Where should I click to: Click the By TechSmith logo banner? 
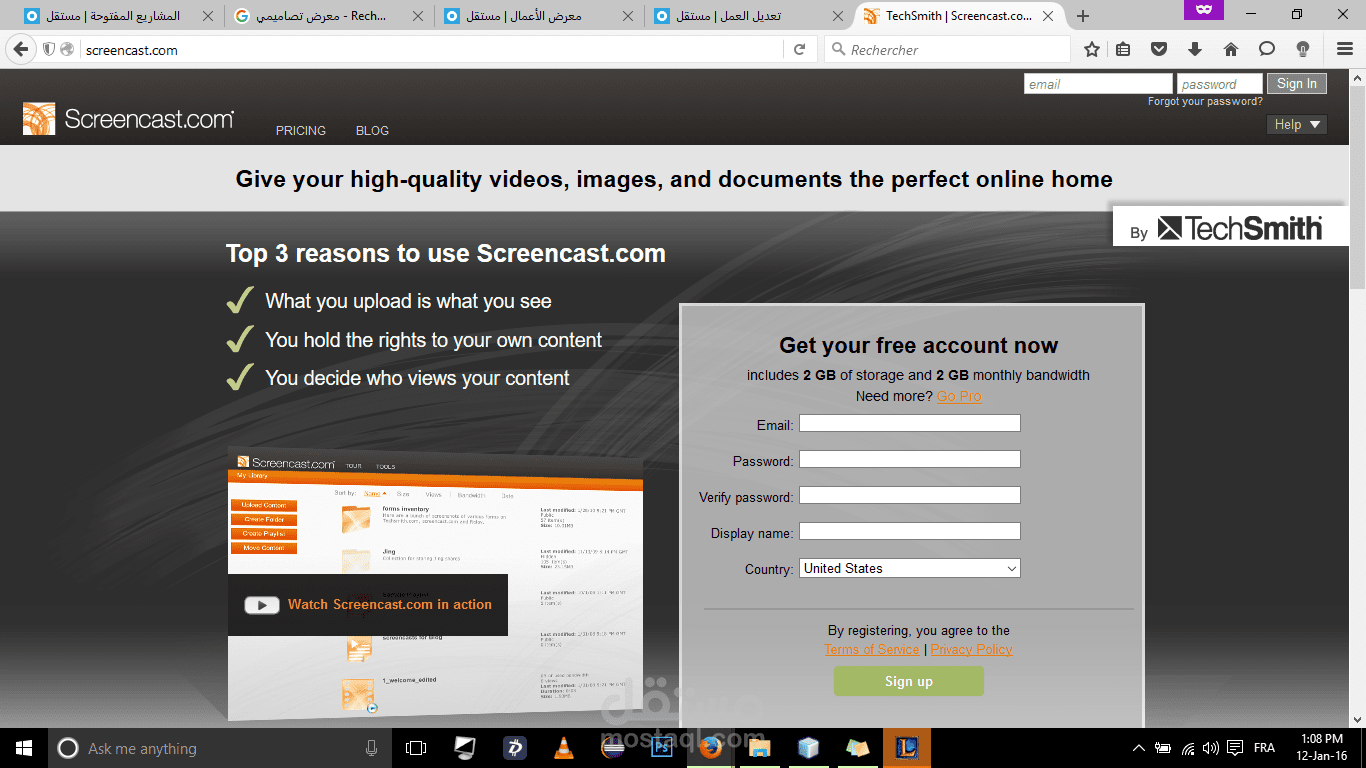click(1230, 227)
